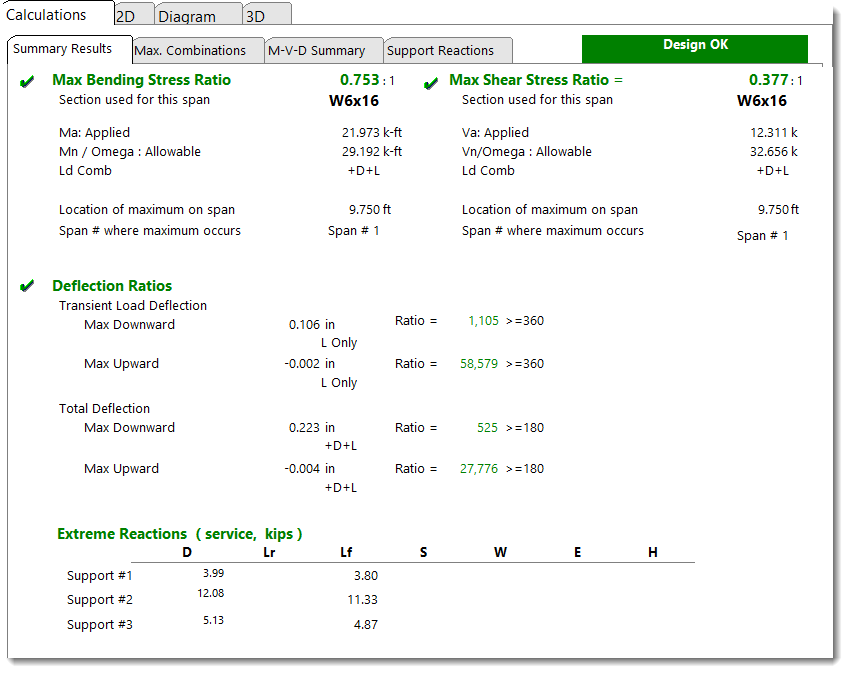Click applied moment value 21.973 k-ft

pos(372,133)
